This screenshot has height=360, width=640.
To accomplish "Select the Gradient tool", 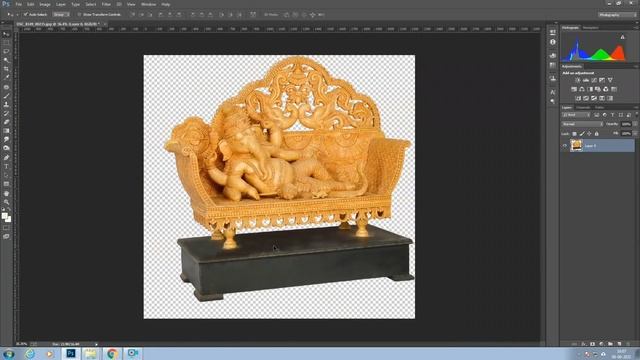I will [x=6, y=131].
